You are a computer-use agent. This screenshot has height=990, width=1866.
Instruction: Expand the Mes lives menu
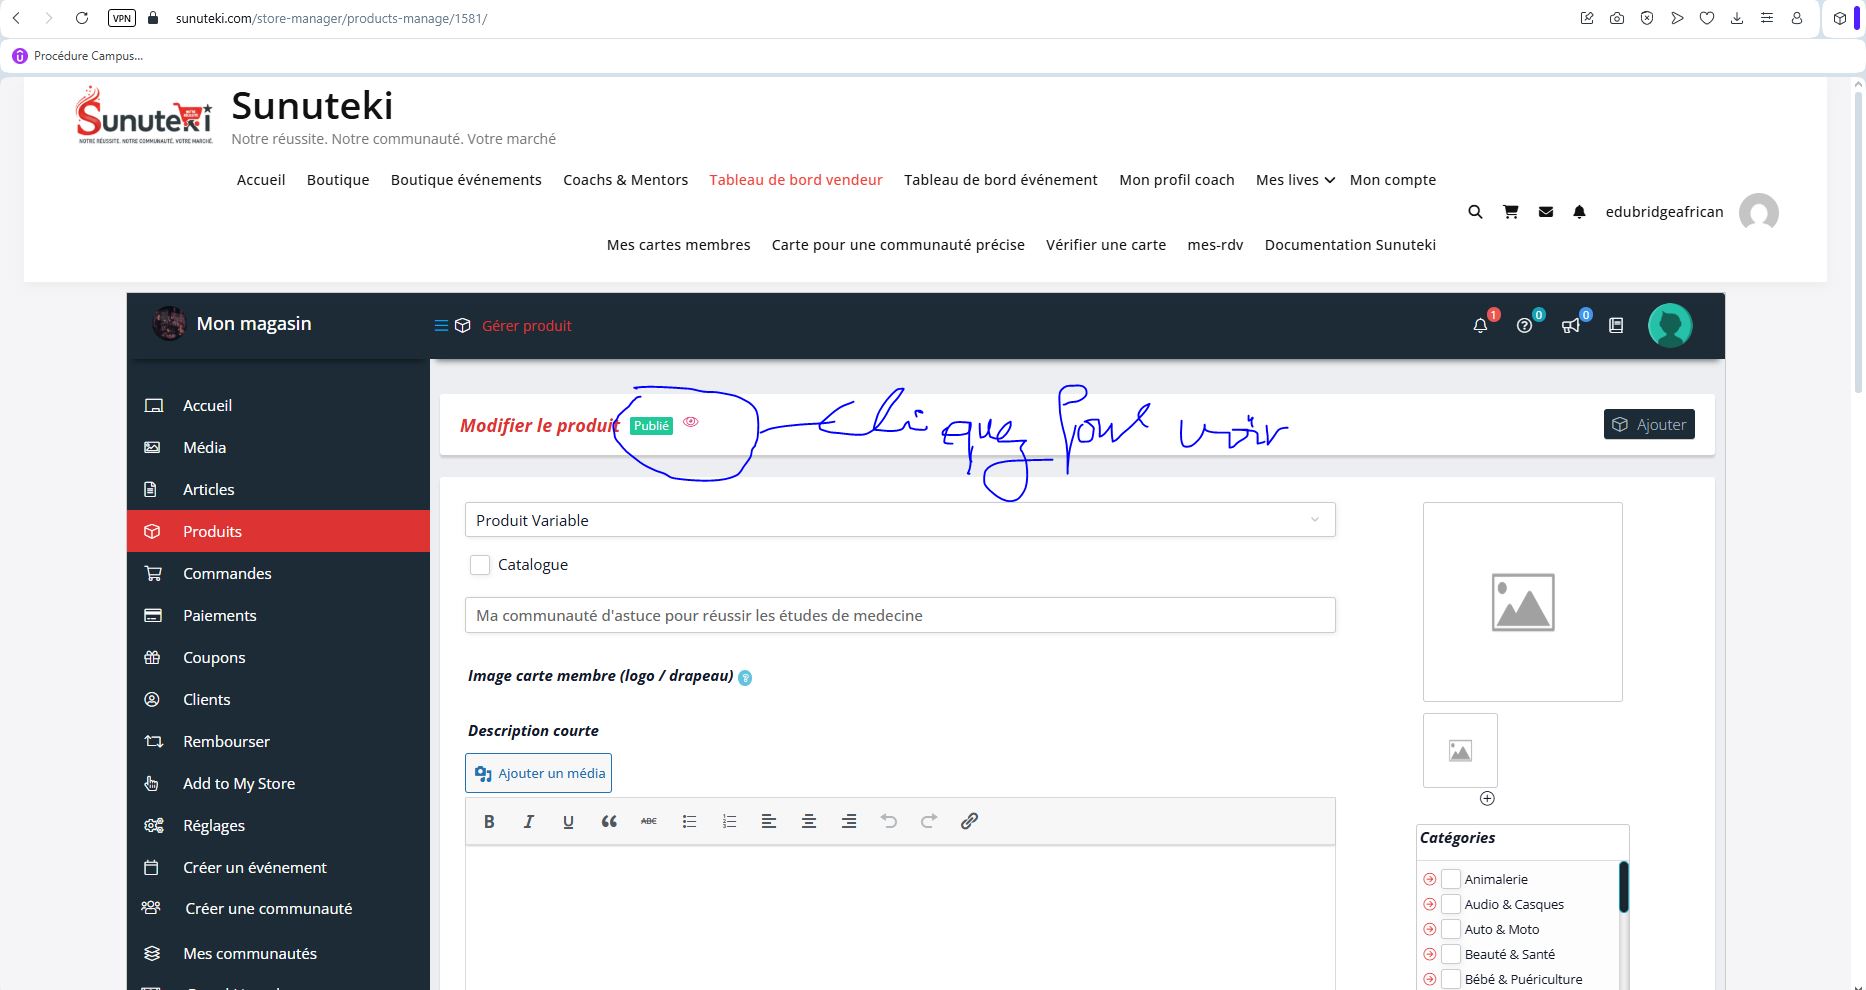[1295, 180]
